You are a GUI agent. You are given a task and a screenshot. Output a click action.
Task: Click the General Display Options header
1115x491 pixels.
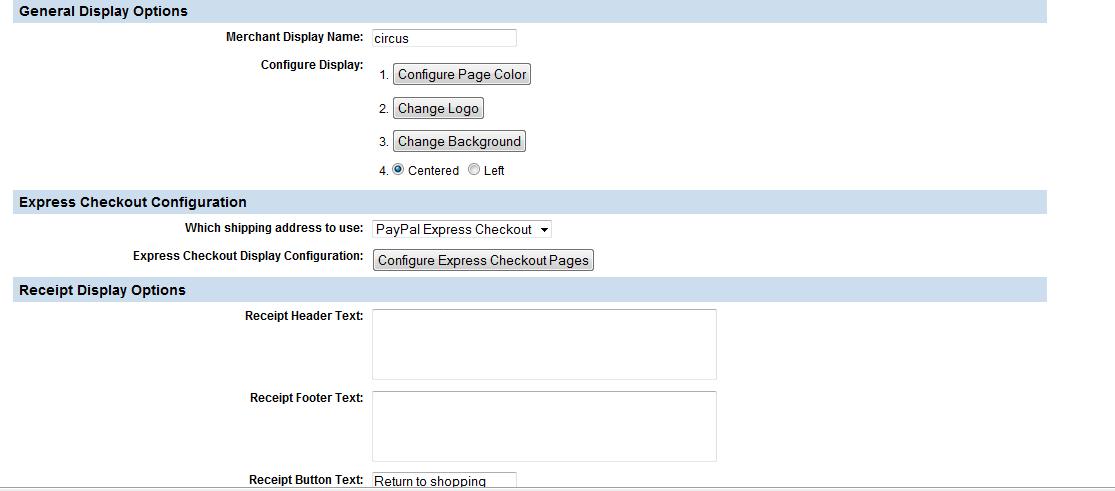pyautogui.click(x=103, y=11)
